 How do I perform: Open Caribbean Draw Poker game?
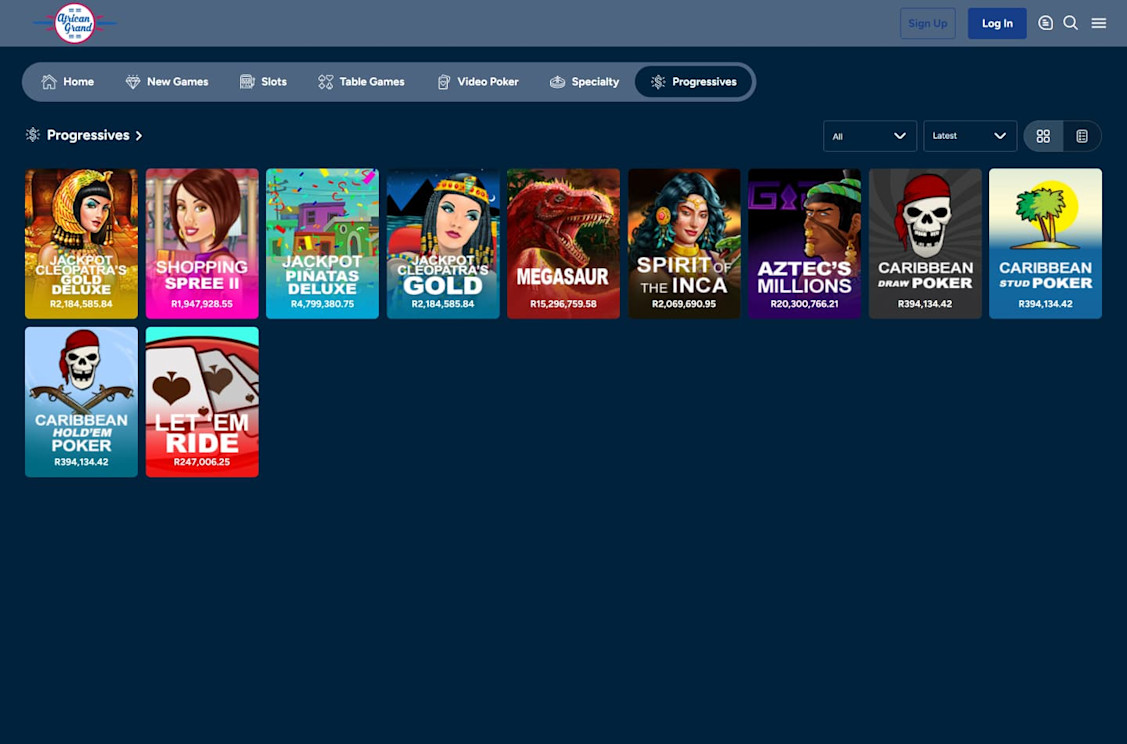925,244
